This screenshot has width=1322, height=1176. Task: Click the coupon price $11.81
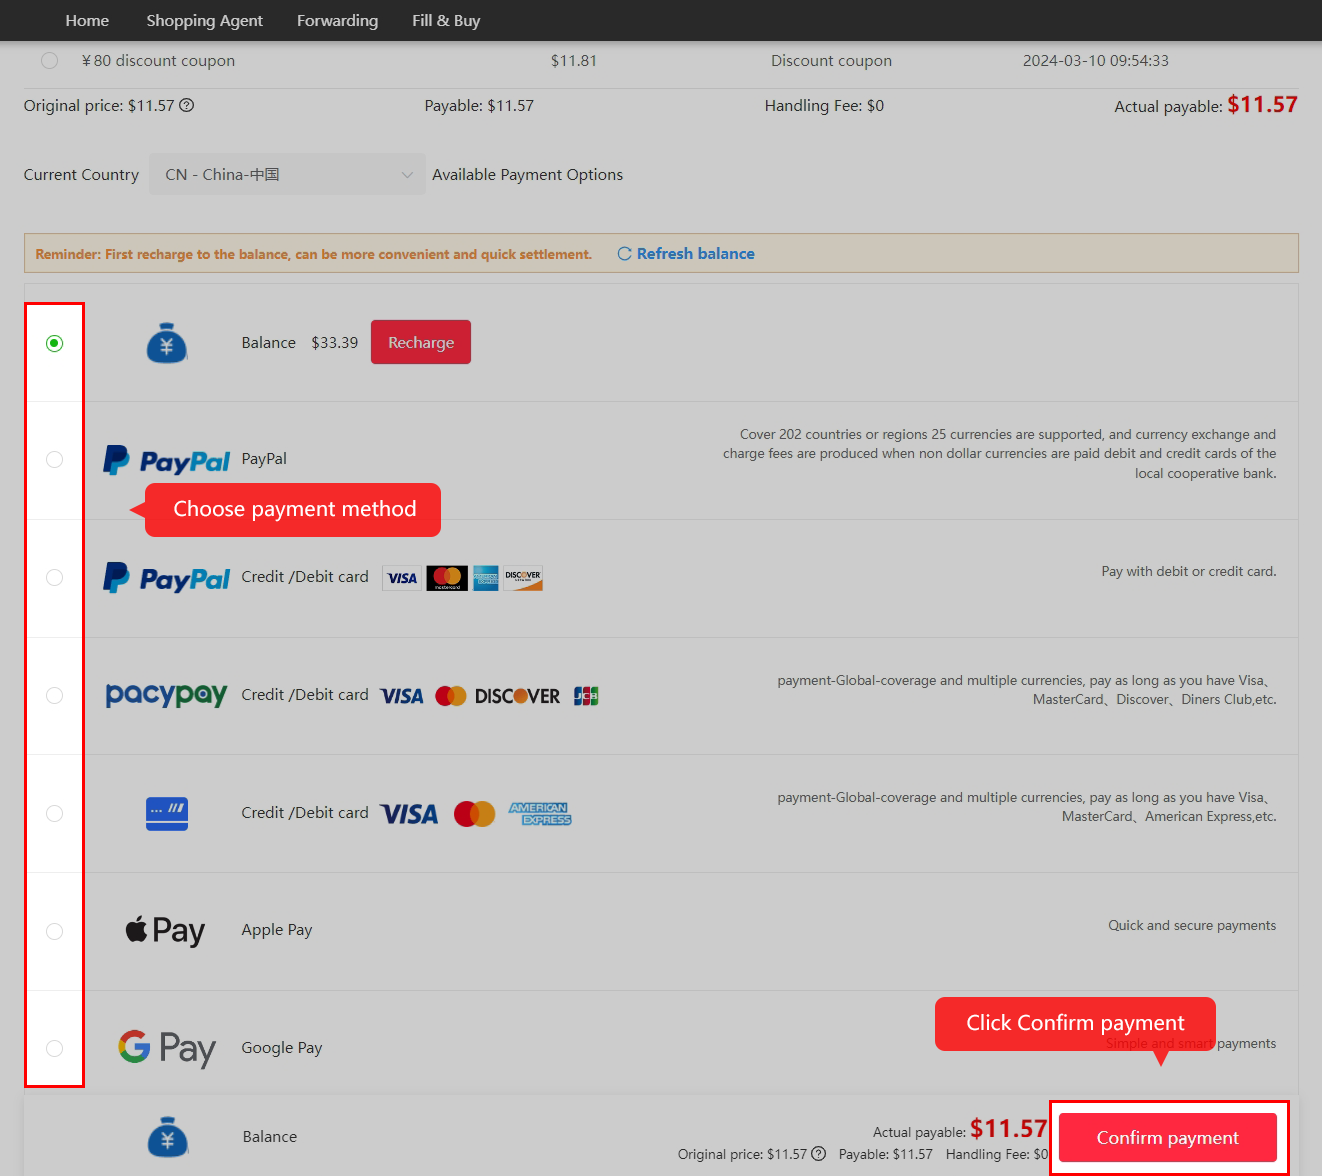click(574, 60)
